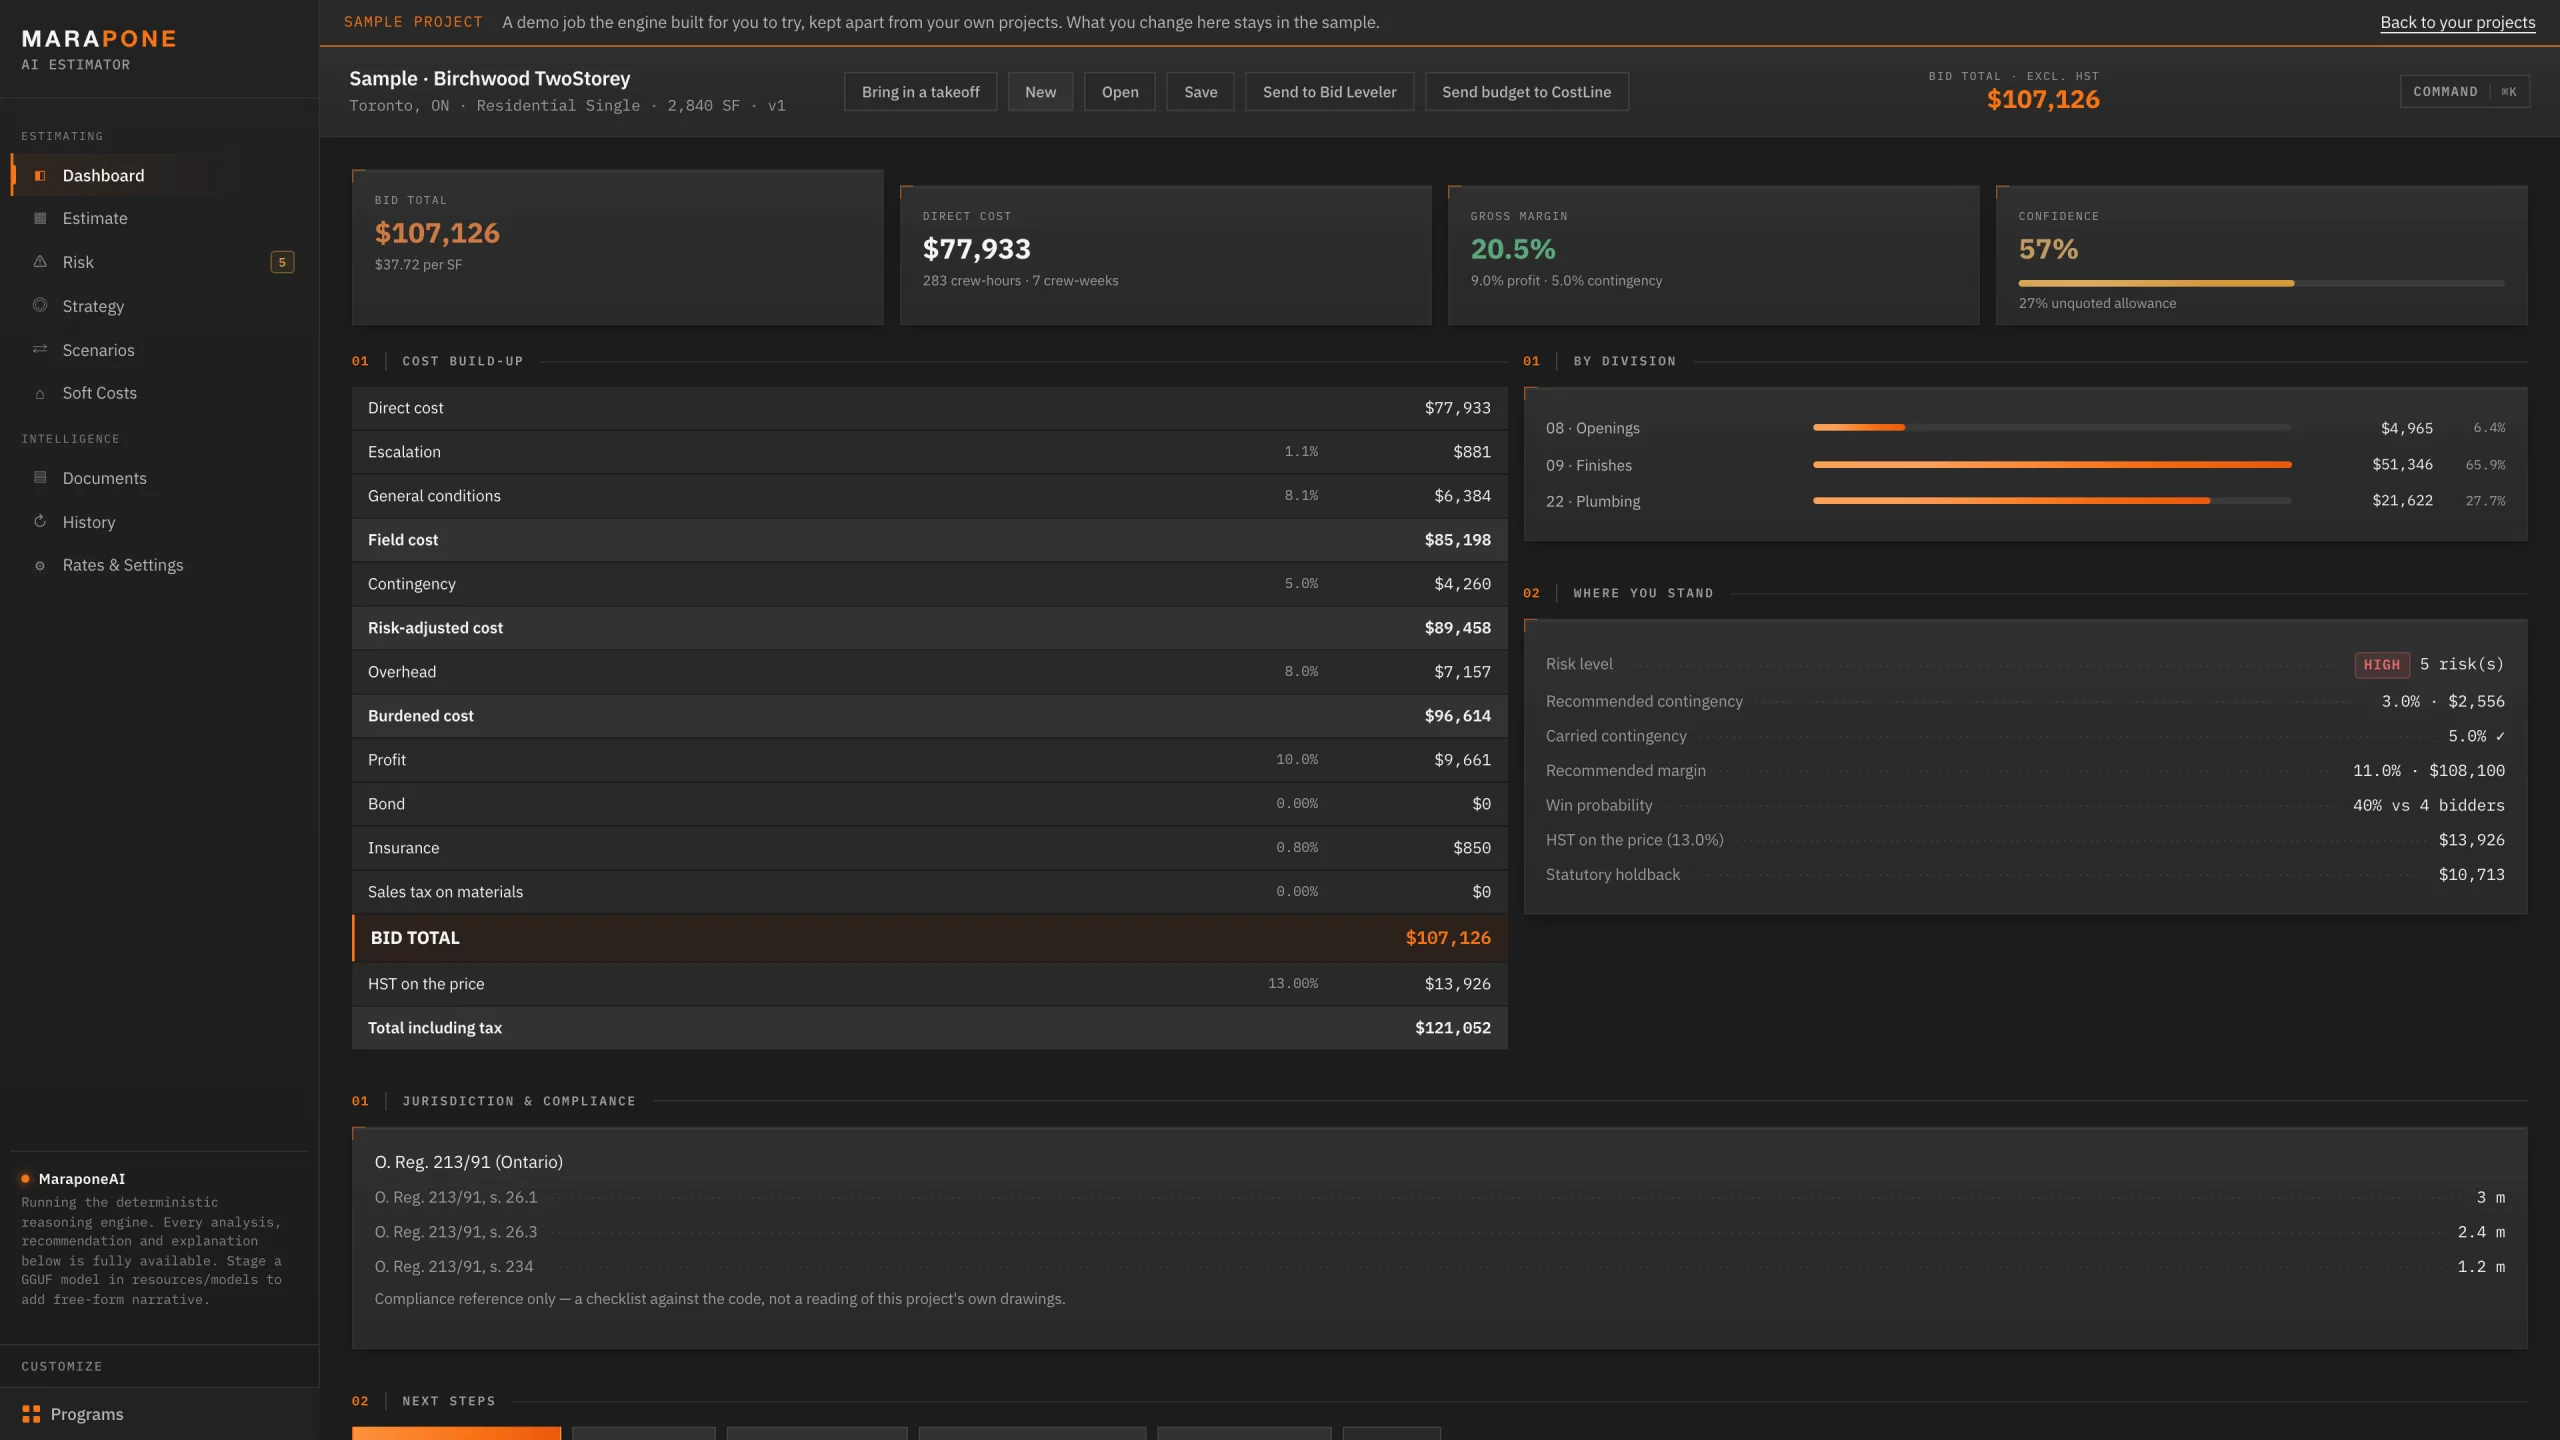This screenshot has width=2560, height=1440.
Task: Click the 09 · Finishes division bar
Action: pos(2051,465)
